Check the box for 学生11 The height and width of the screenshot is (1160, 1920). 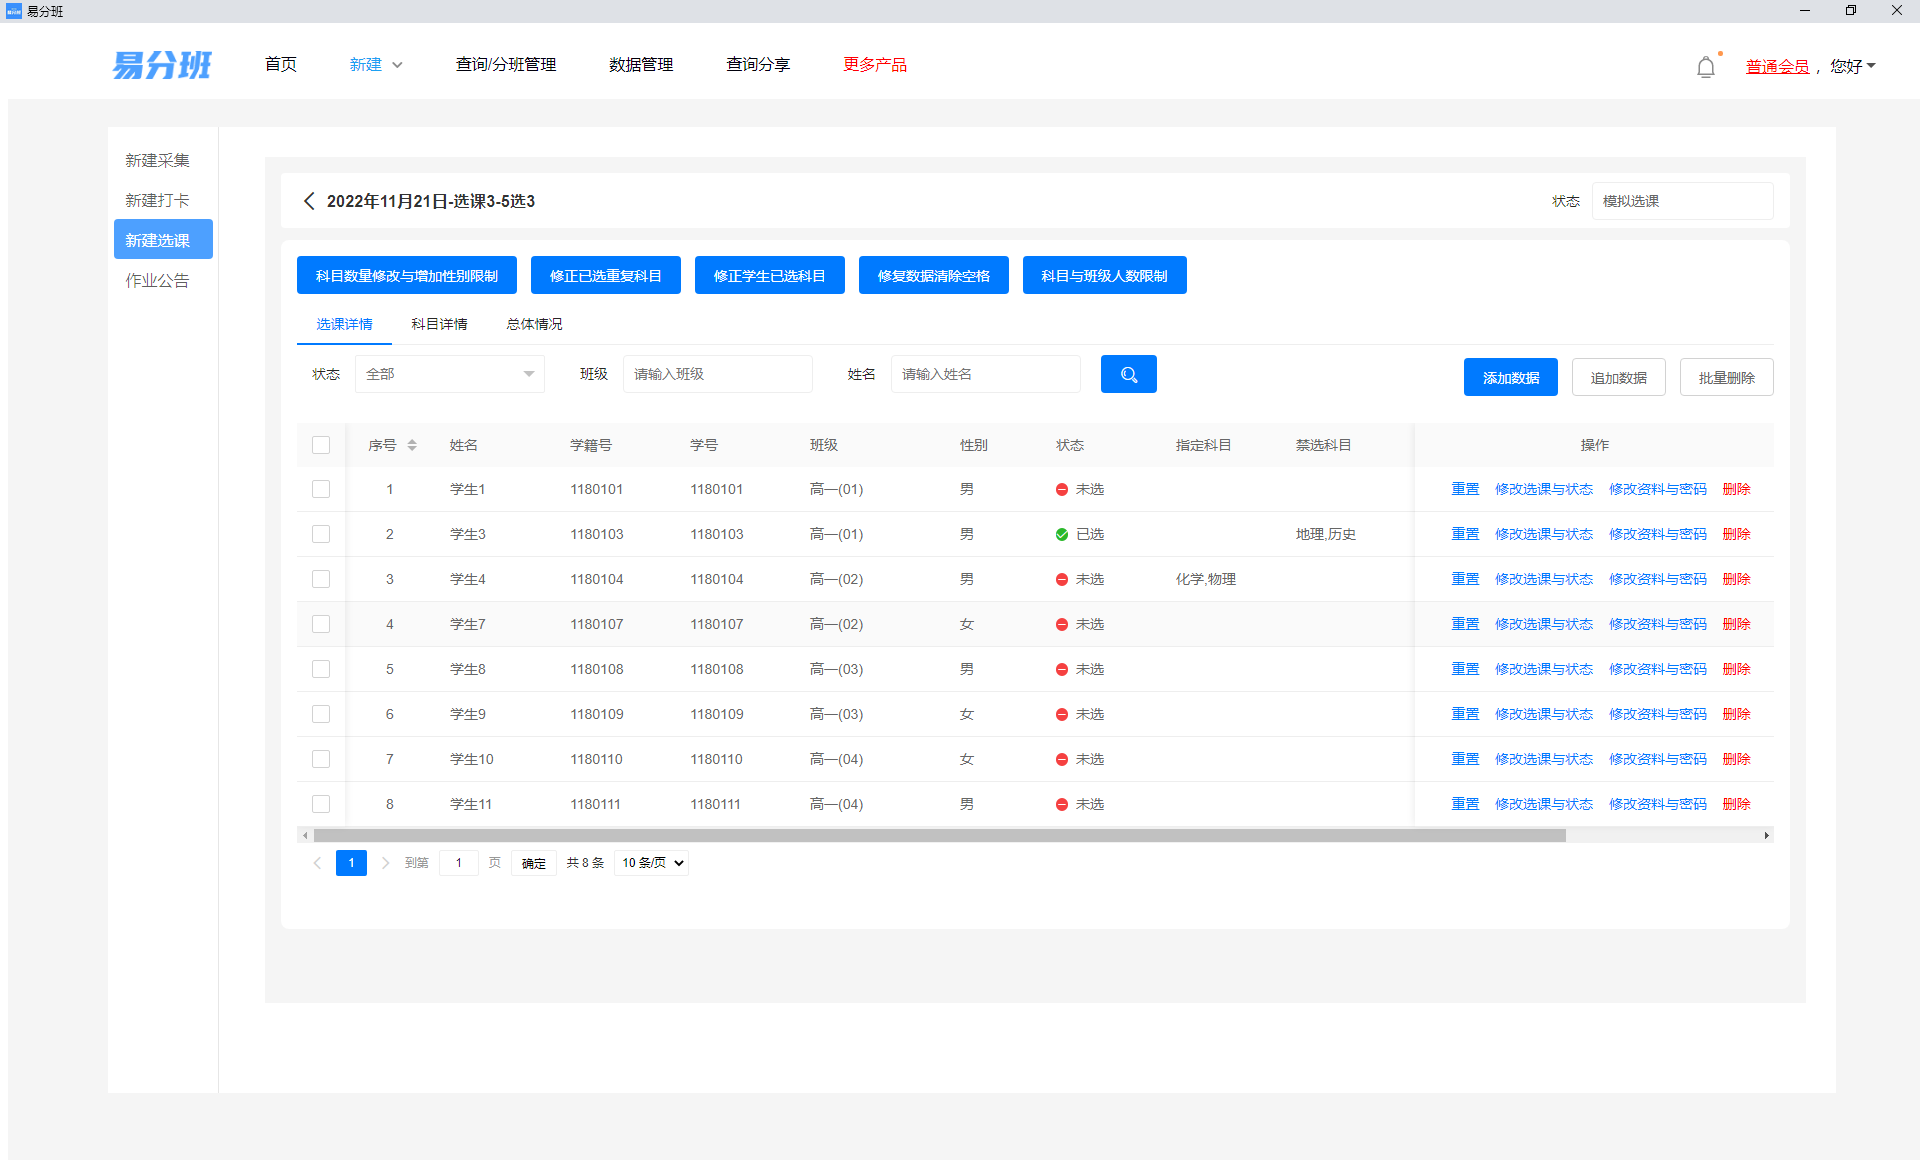[x=321, y=804]
